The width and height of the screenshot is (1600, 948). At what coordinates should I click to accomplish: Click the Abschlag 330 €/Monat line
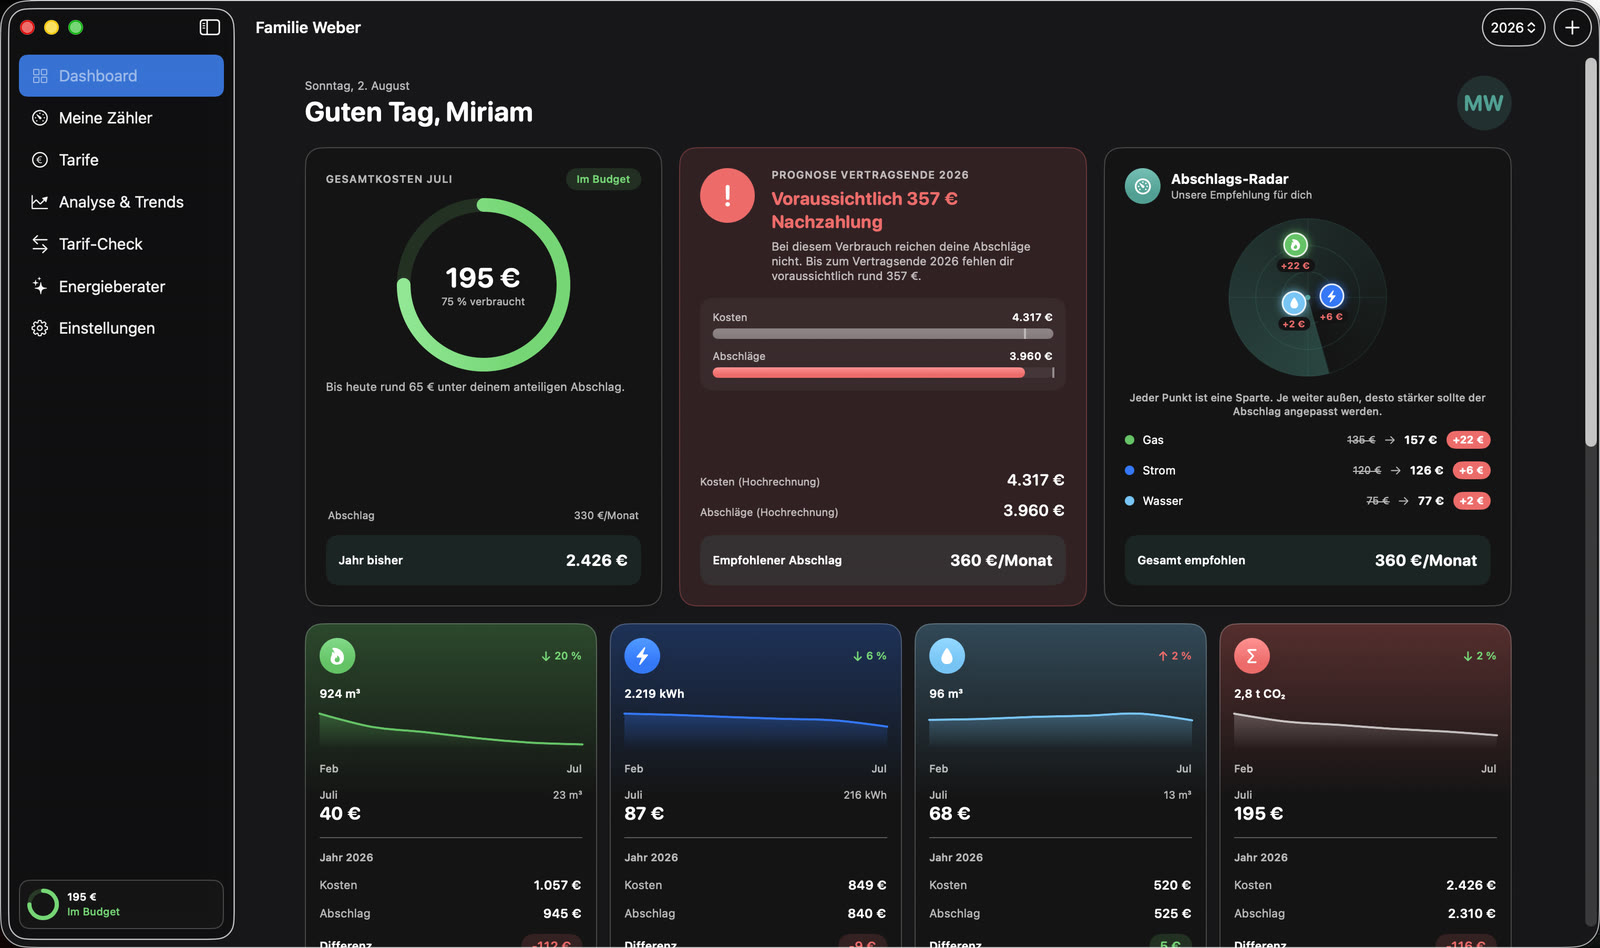point(483,516)
